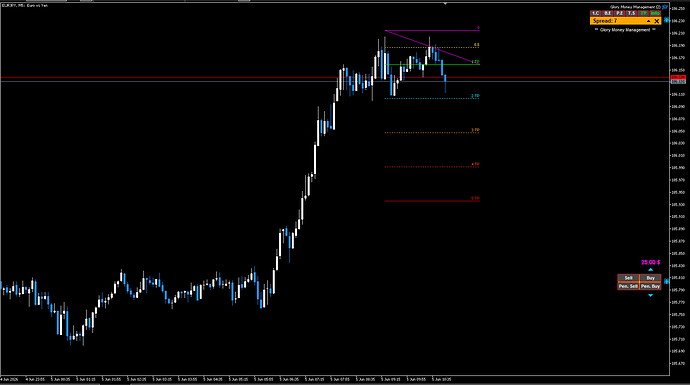The width and height of the screenshot is (690, 385).
Task: Click the cyan icon right of Buy button
Action: click(x=666, y=281)
